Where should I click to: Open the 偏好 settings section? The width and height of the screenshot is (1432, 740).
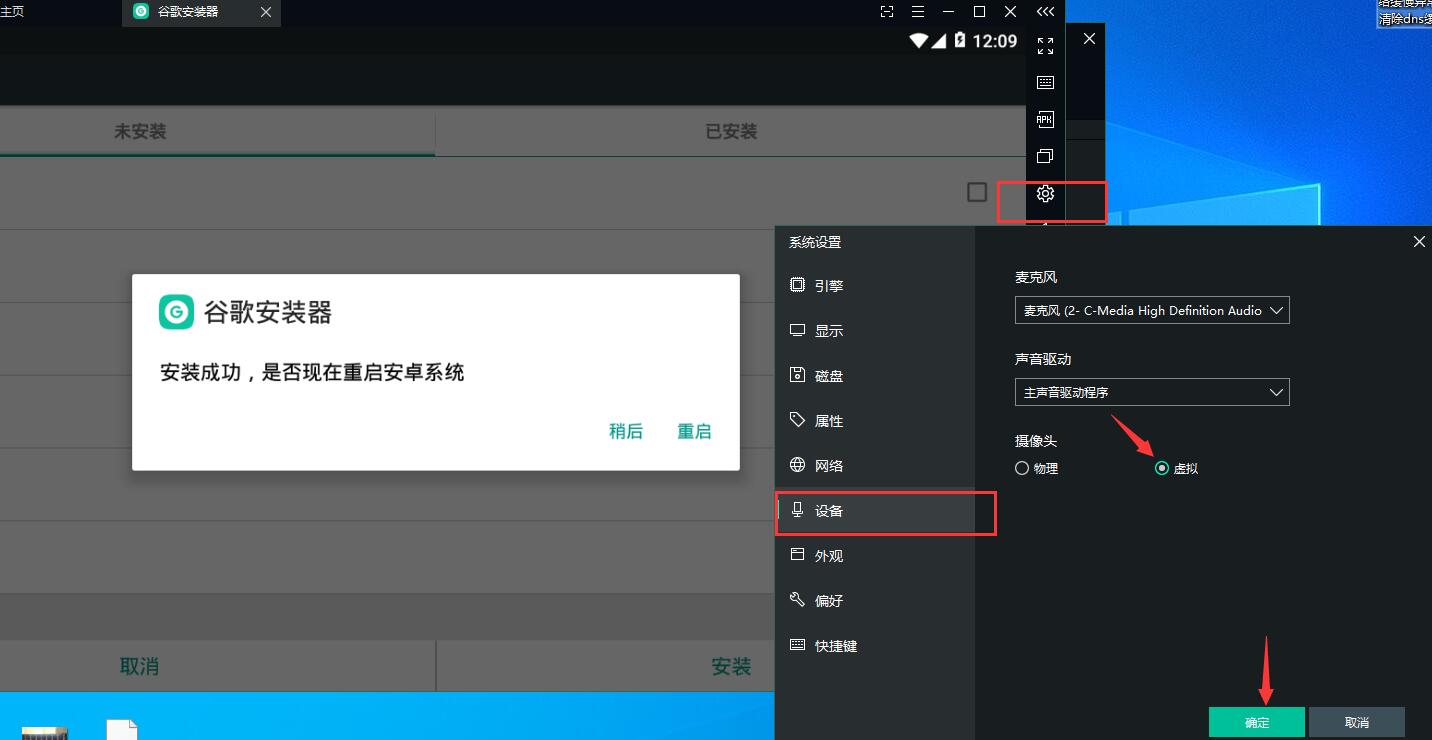click(x=875, y=600)
